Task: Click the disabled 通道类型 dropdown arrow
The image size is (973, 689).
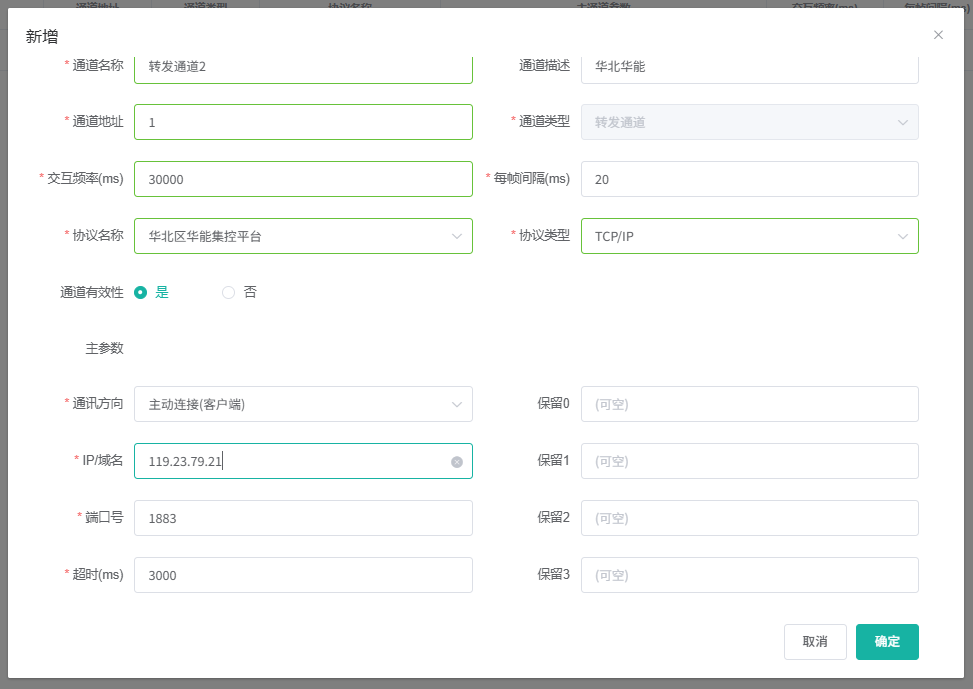Action: 902,123
